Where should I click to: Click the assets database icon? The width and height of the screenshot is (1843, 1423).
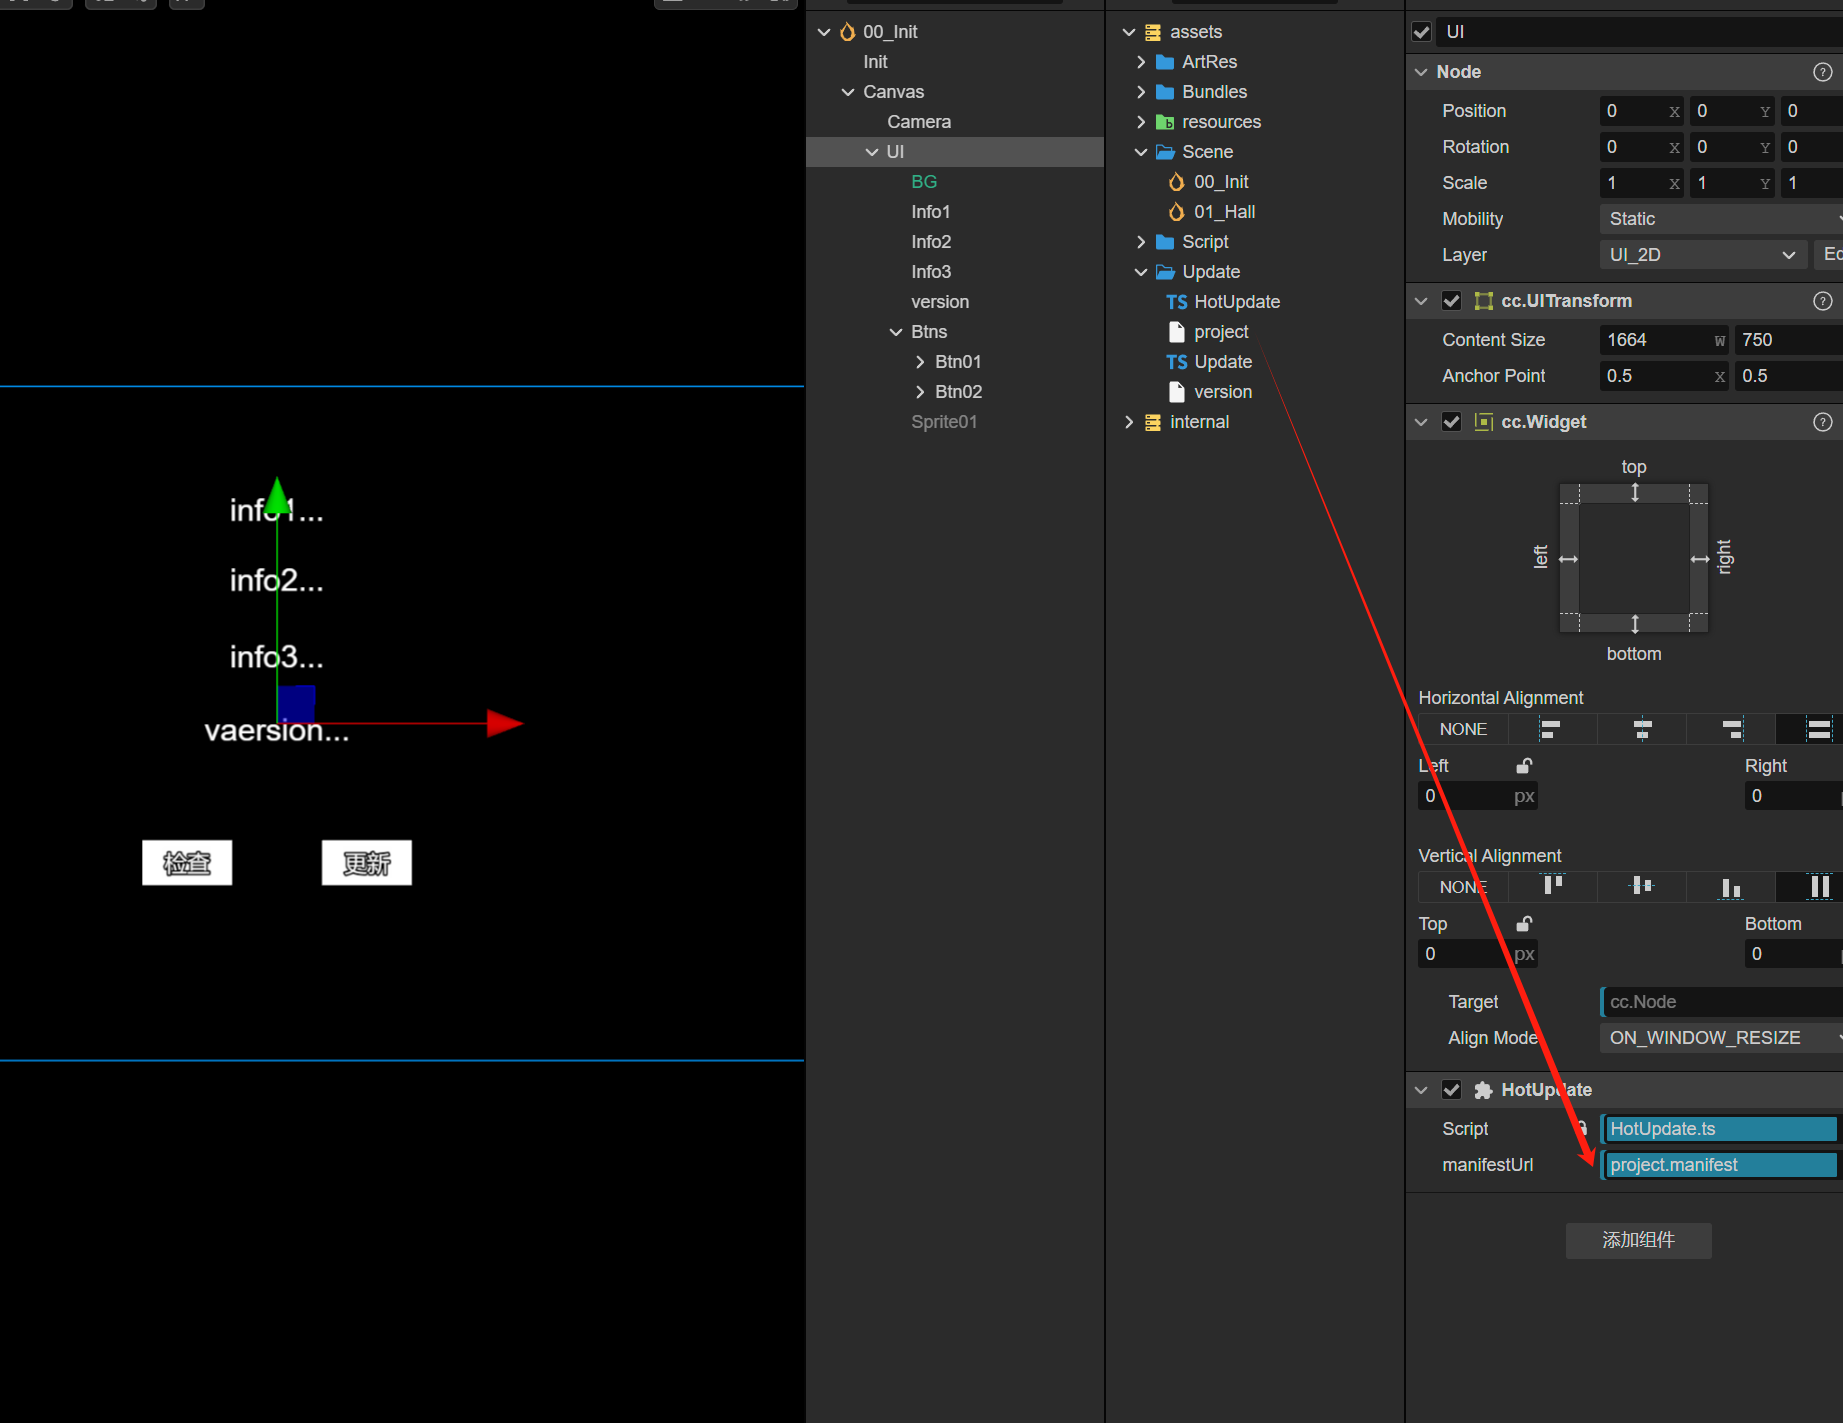click(x=1153, y=32)
